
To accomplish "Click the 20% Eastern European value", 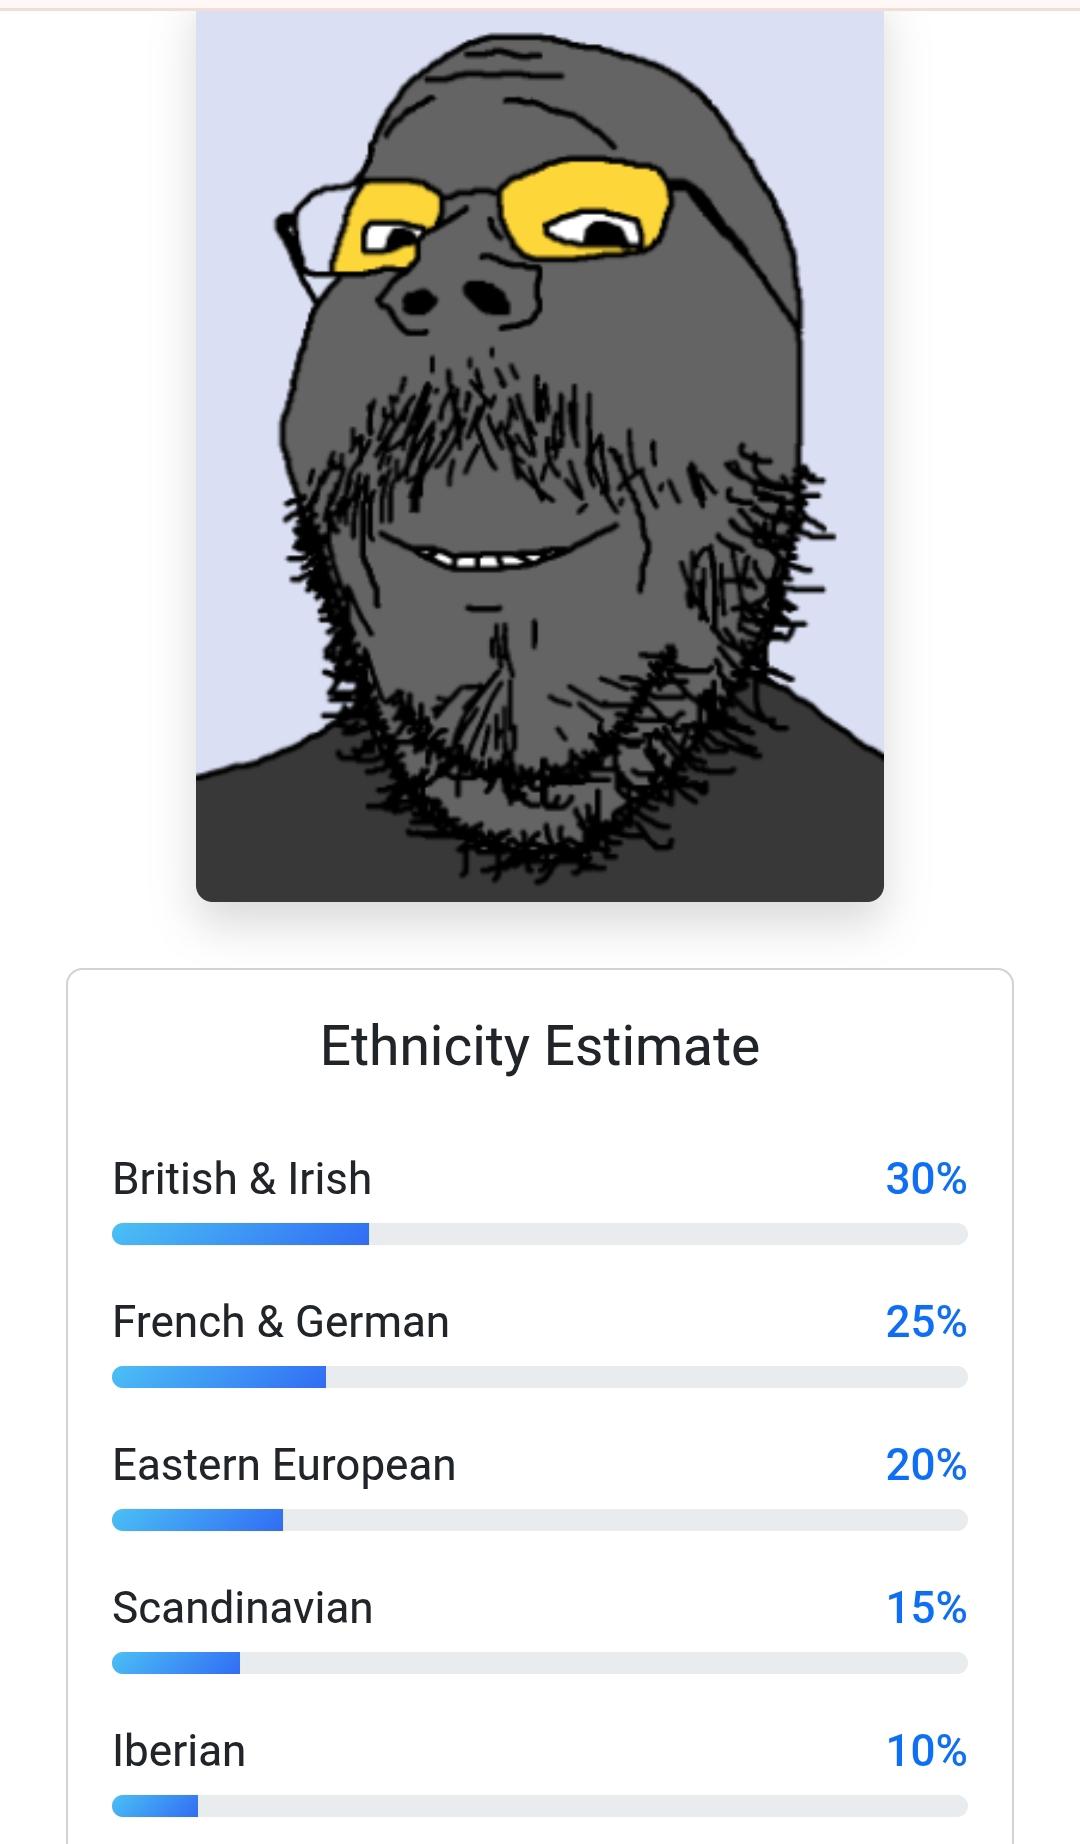I will [x=926, y=1465].
